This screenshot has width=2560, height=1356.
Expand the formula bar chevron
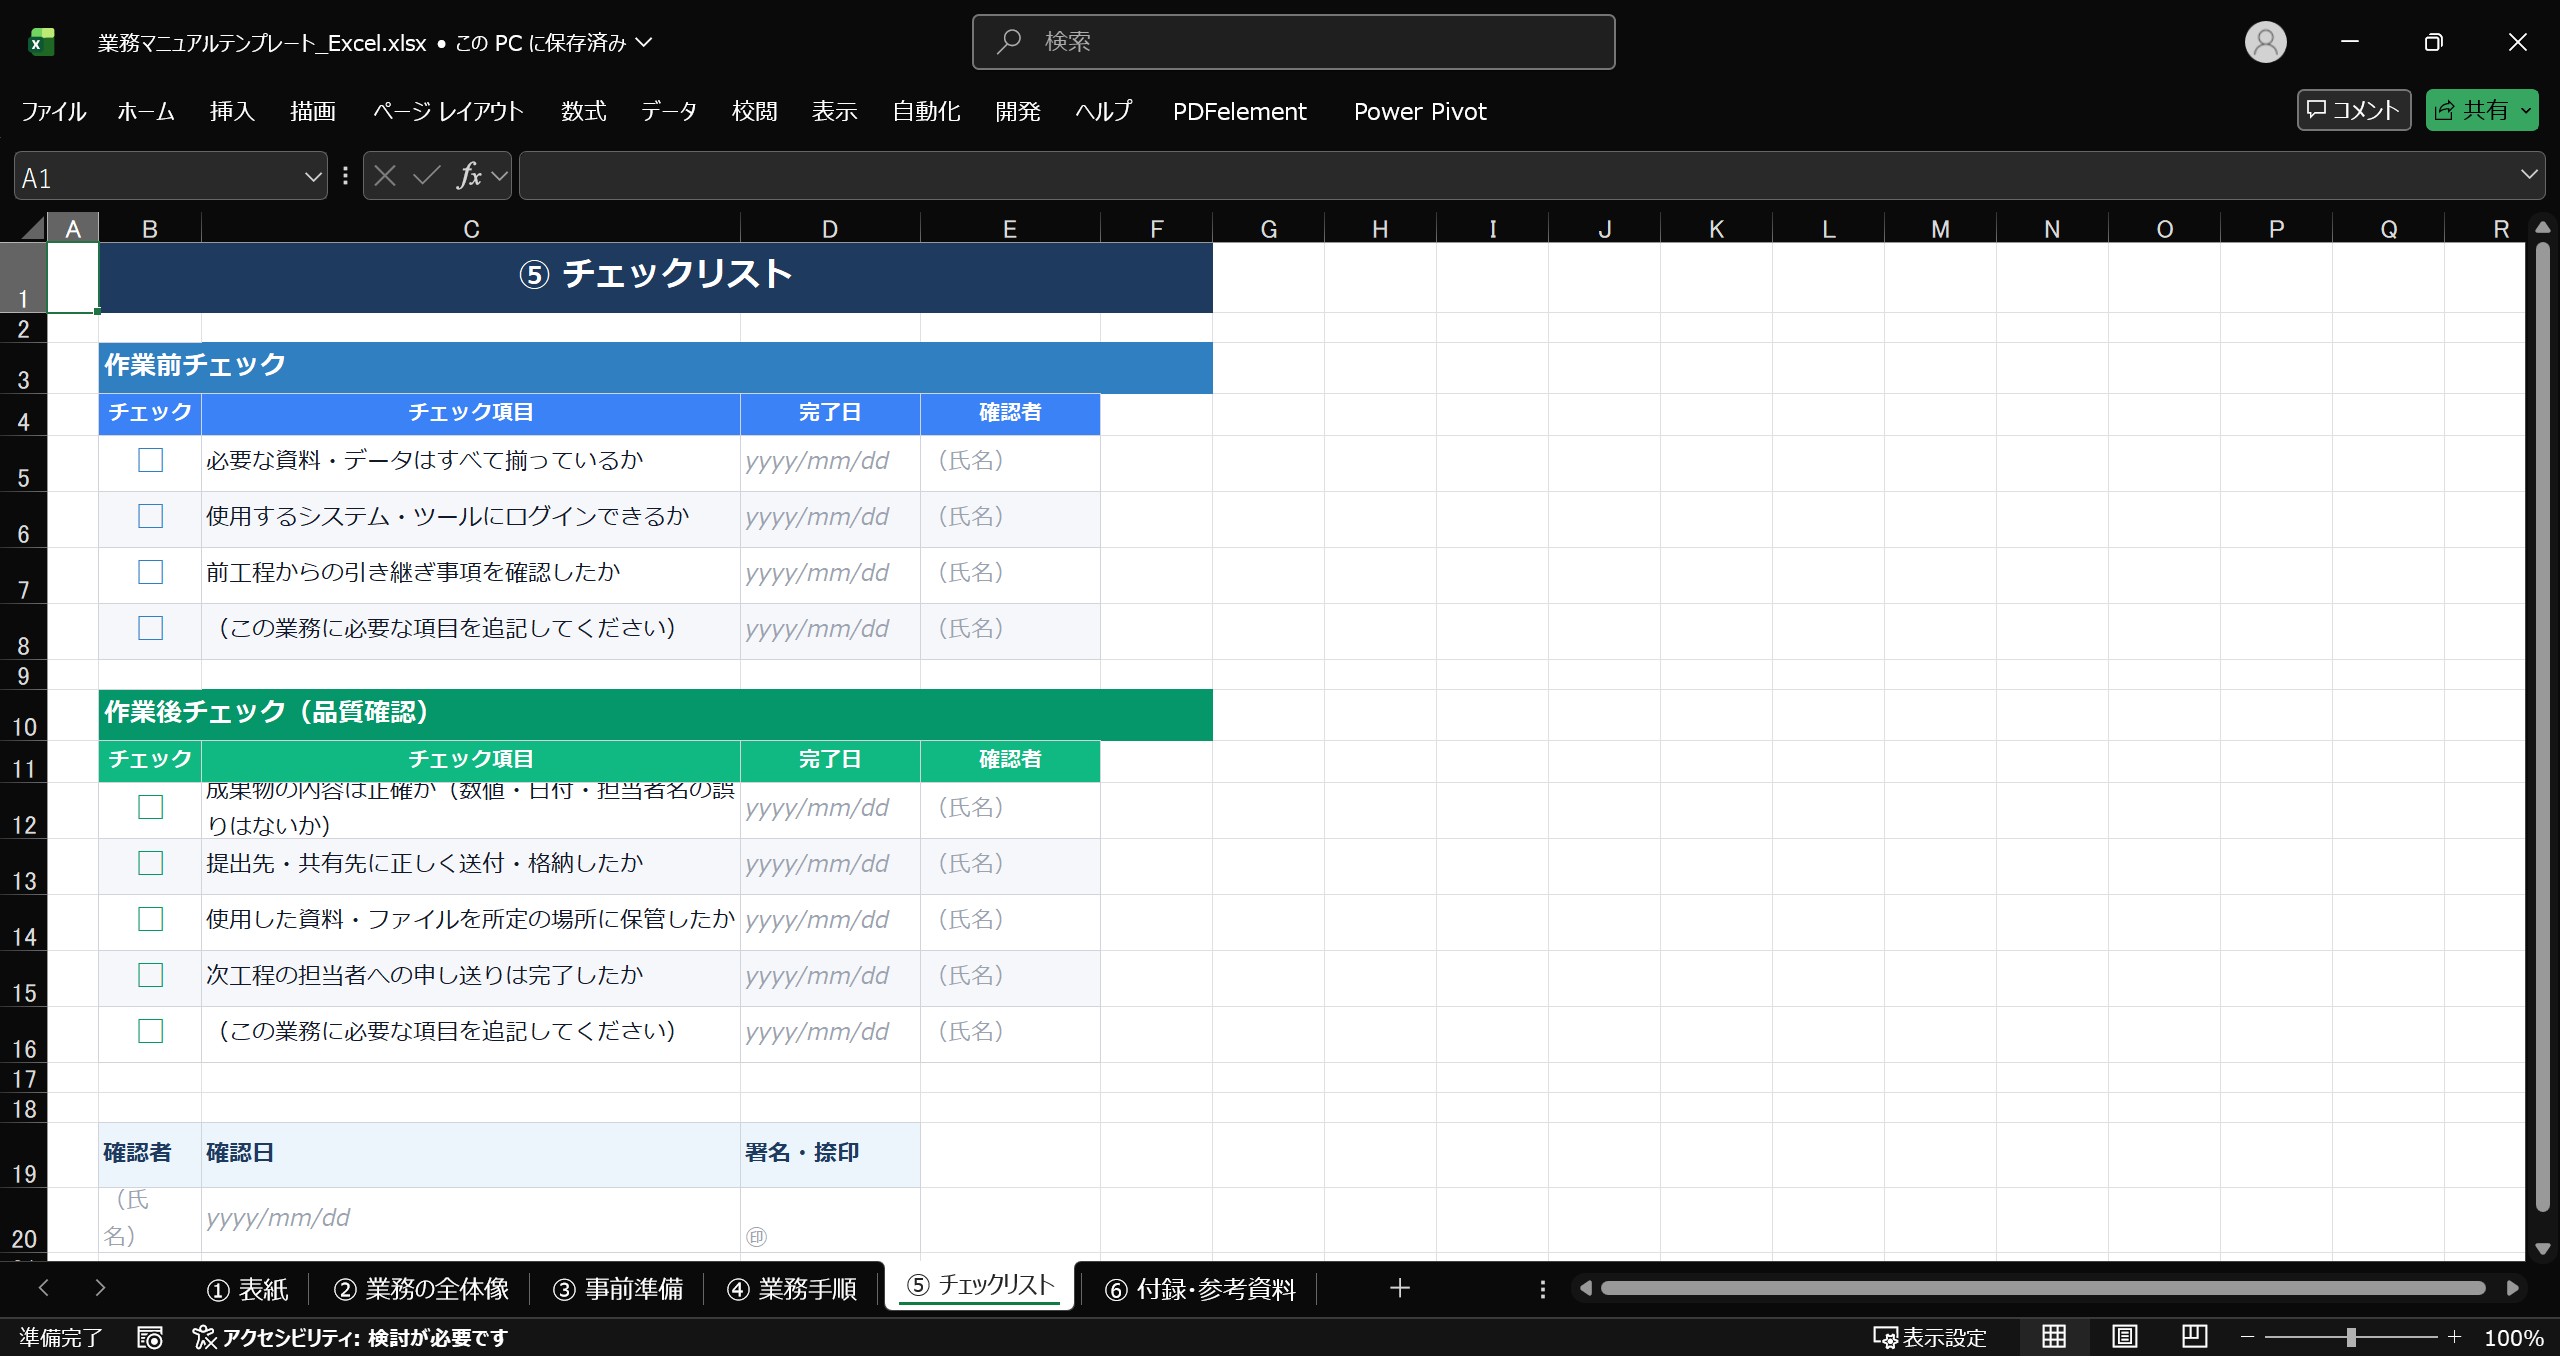(2529, 175)
